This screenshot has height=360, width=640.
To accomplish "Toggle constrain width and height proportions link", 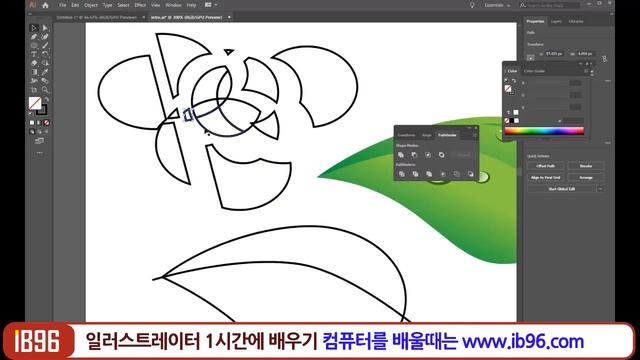I will (604, 59).
